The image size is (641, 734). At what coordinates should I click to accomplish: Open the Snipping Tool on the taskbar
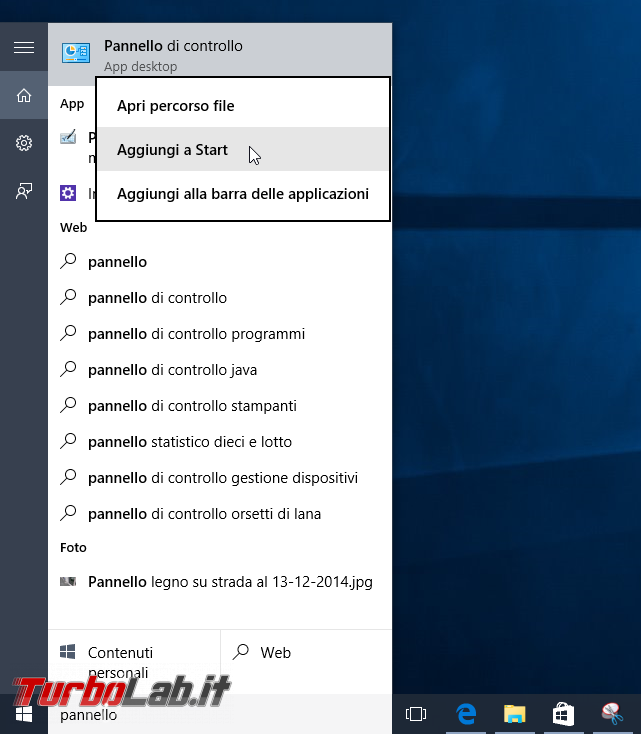(x=612, y=714)
